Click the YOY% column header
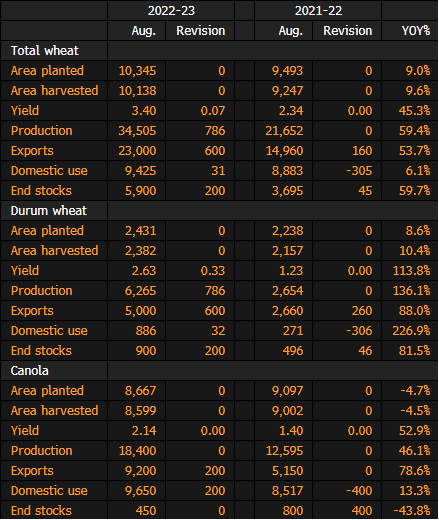The width and height of the screenshot is (439, 520). click(x=416, y=31)
